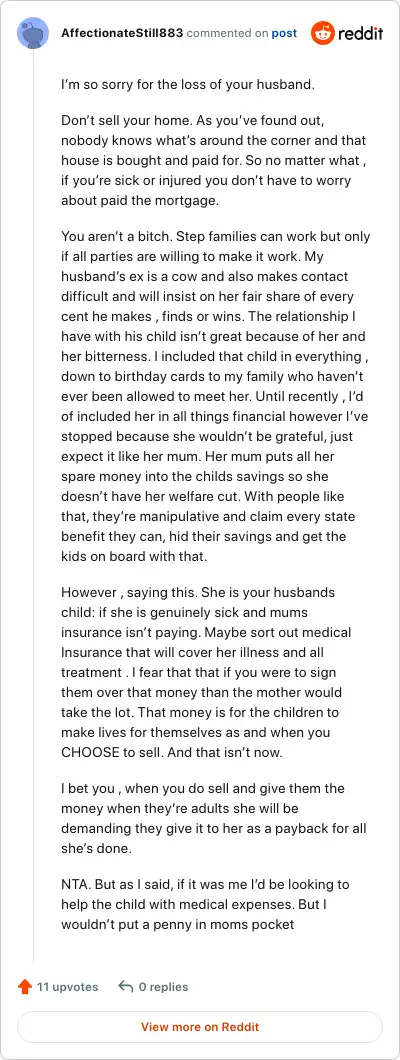Screen dimensions: 400x1060
Task: Collapse the comment using the vertical thread line
Action: click(x=33, y=507)
